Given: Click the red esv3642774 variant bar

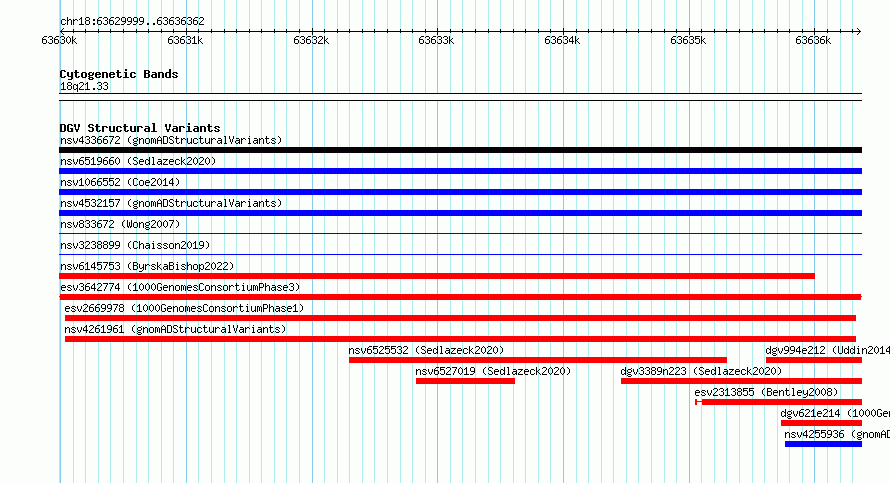Looking at the screenshot, I should point(460,297).
